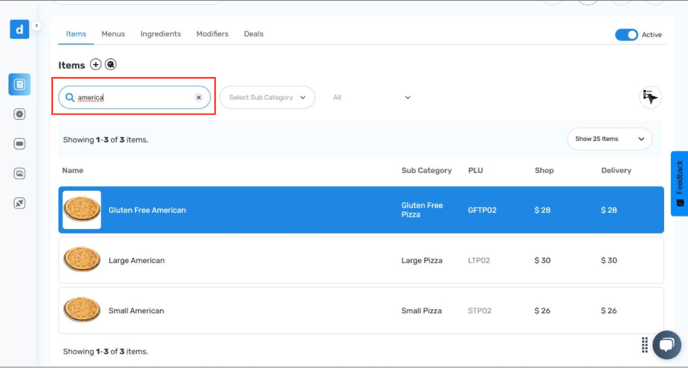Click the Large American pizza thumbnail

(x=82, y=260)
